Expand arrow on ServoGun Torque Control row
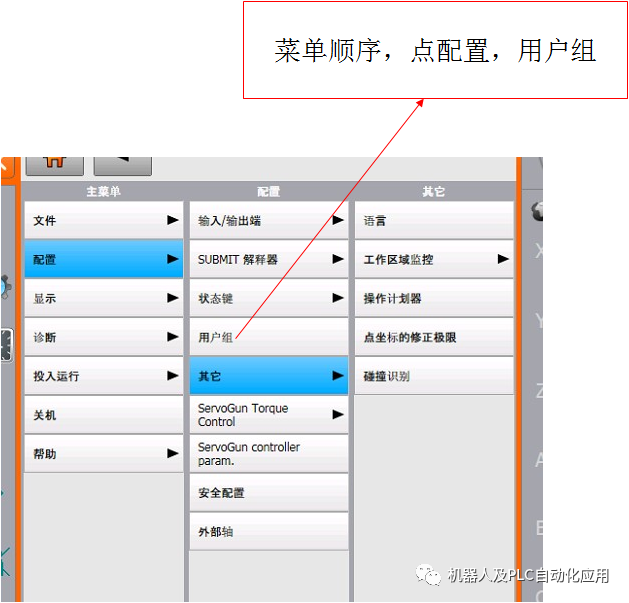 [x=338, y=414]
